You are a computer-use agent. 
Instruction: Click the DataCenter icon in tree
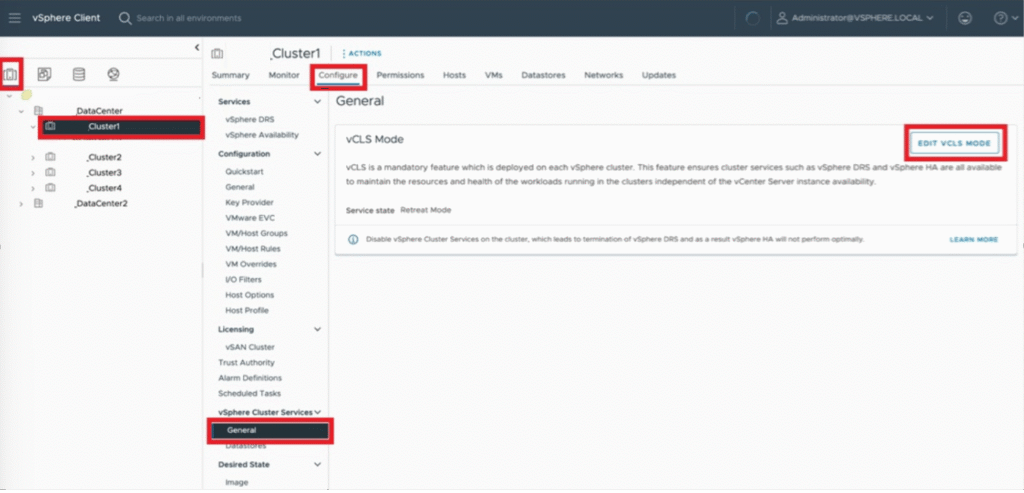[x=38, y=111]
